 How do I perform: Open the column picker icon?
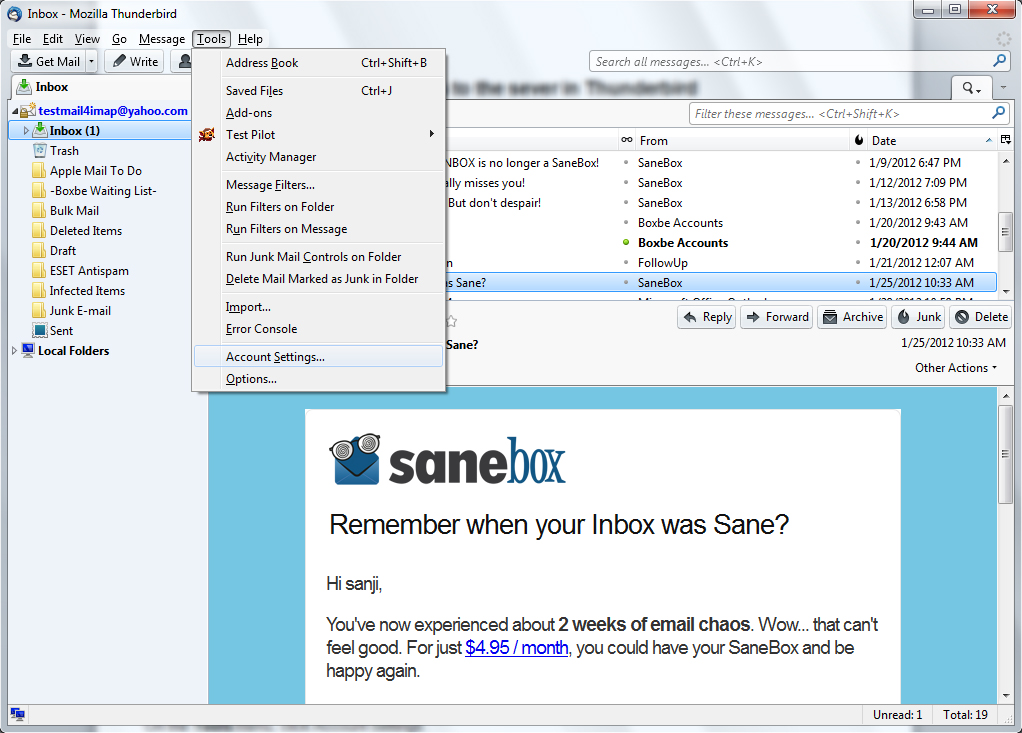point(1006,140)
